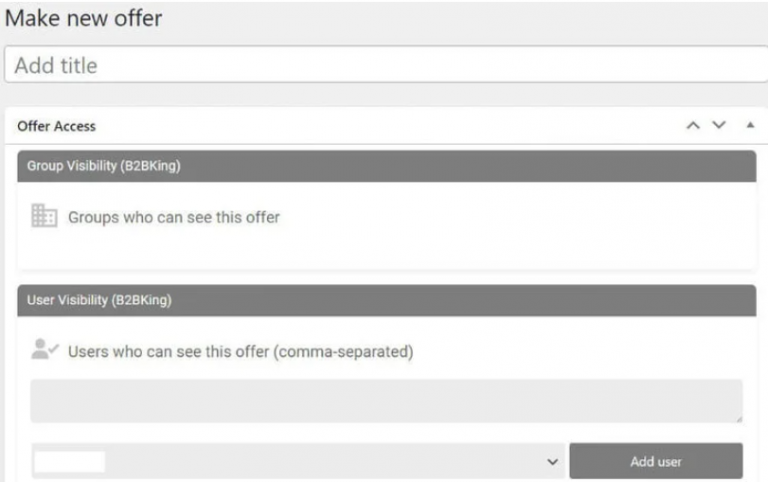This screenshot has width=768, height=482.
Task: Move Offer Access panel down
Action: (718, 126)
